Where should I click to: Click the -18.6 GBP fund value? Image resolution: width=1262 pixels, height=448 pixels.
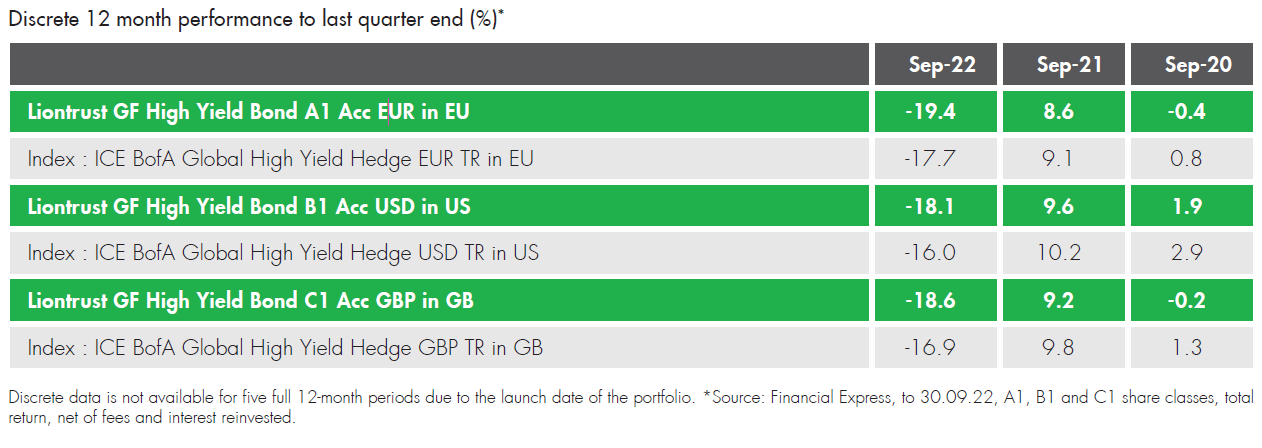935,300
